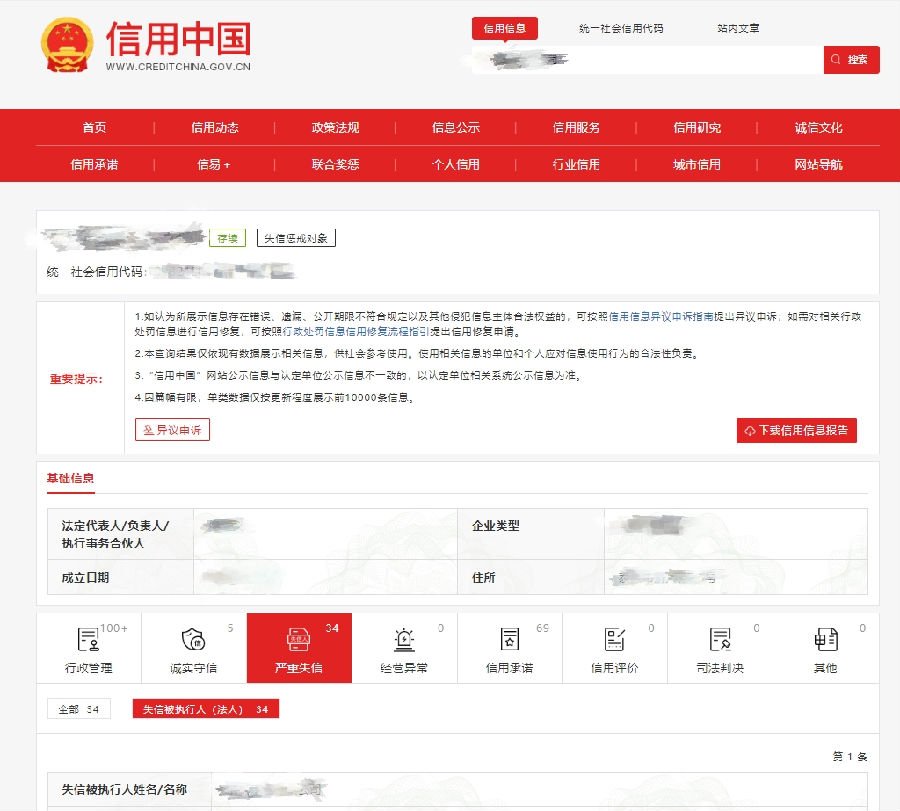Expand 信易+ navigation item
The width and height of the screenshot is (900, 811).
click(214, 165)
